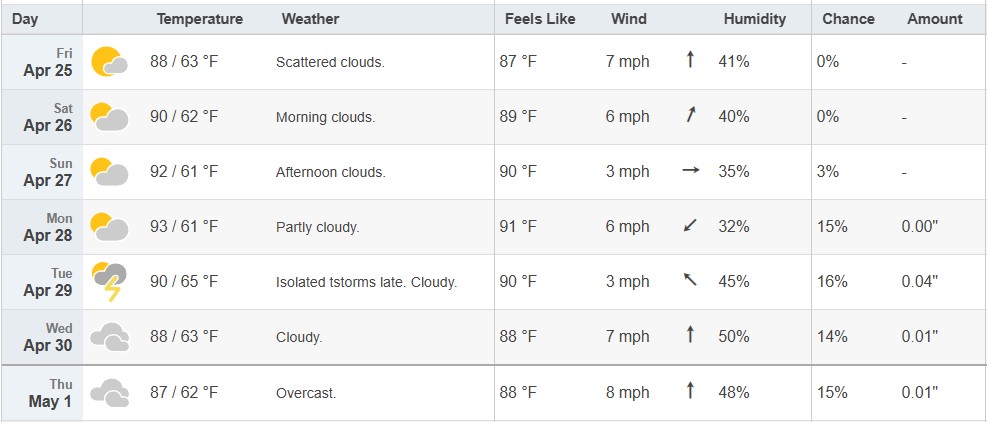The height and width of the screenshot is (422, 987).
Task: Click the Apr 26 morning clouds icon
Action: point(110,117)
